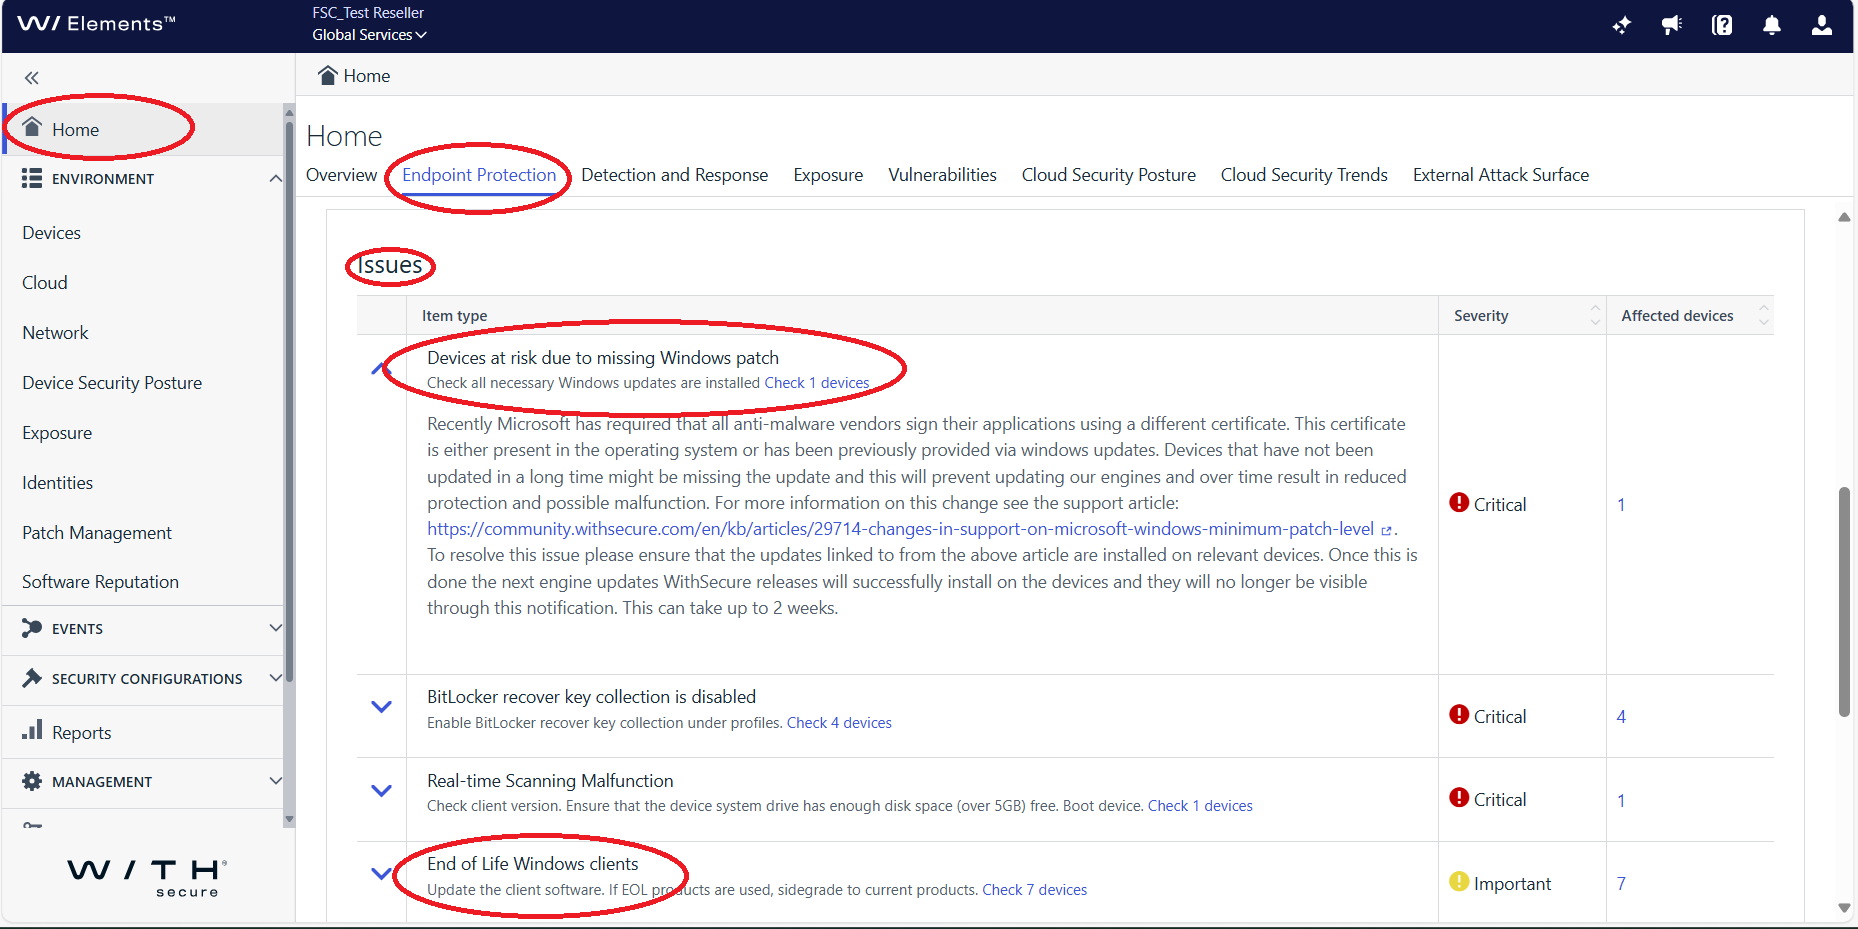Select the Exposure tab
Screen dimensions: 1858x929
coord(828,175)
